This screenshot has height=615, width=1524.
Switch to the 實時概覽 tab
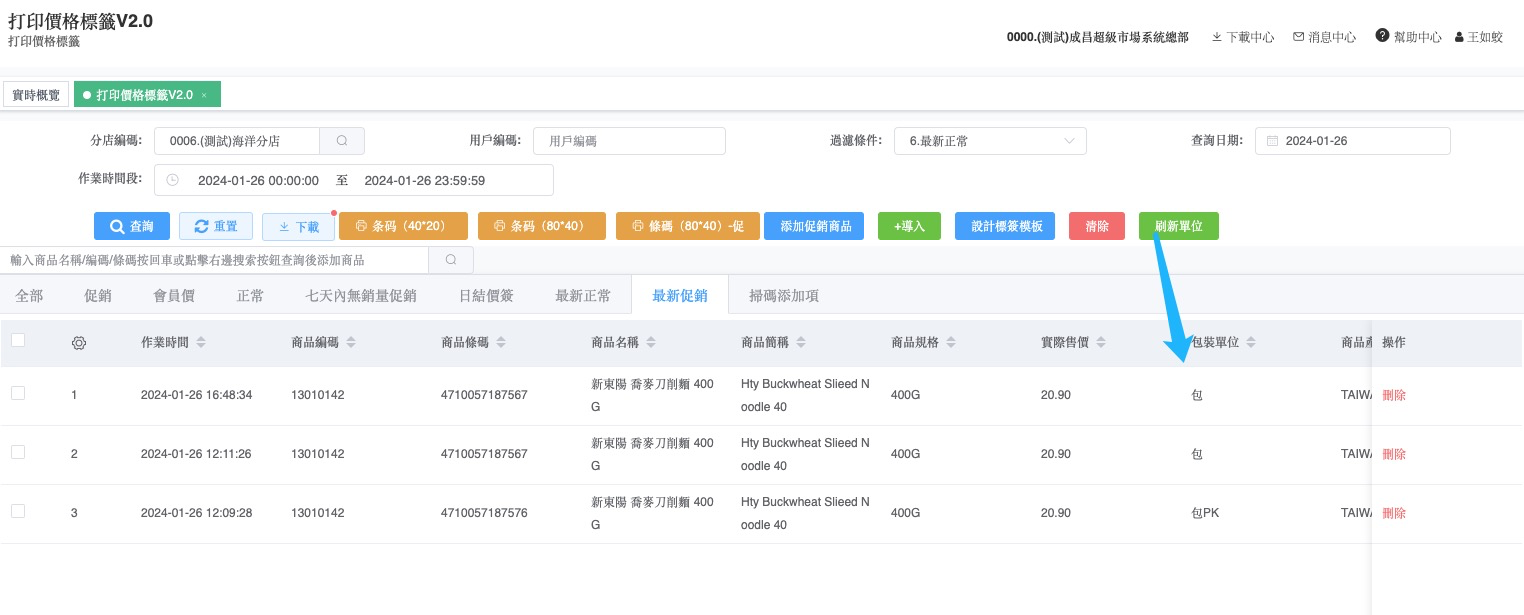point(36,95)
